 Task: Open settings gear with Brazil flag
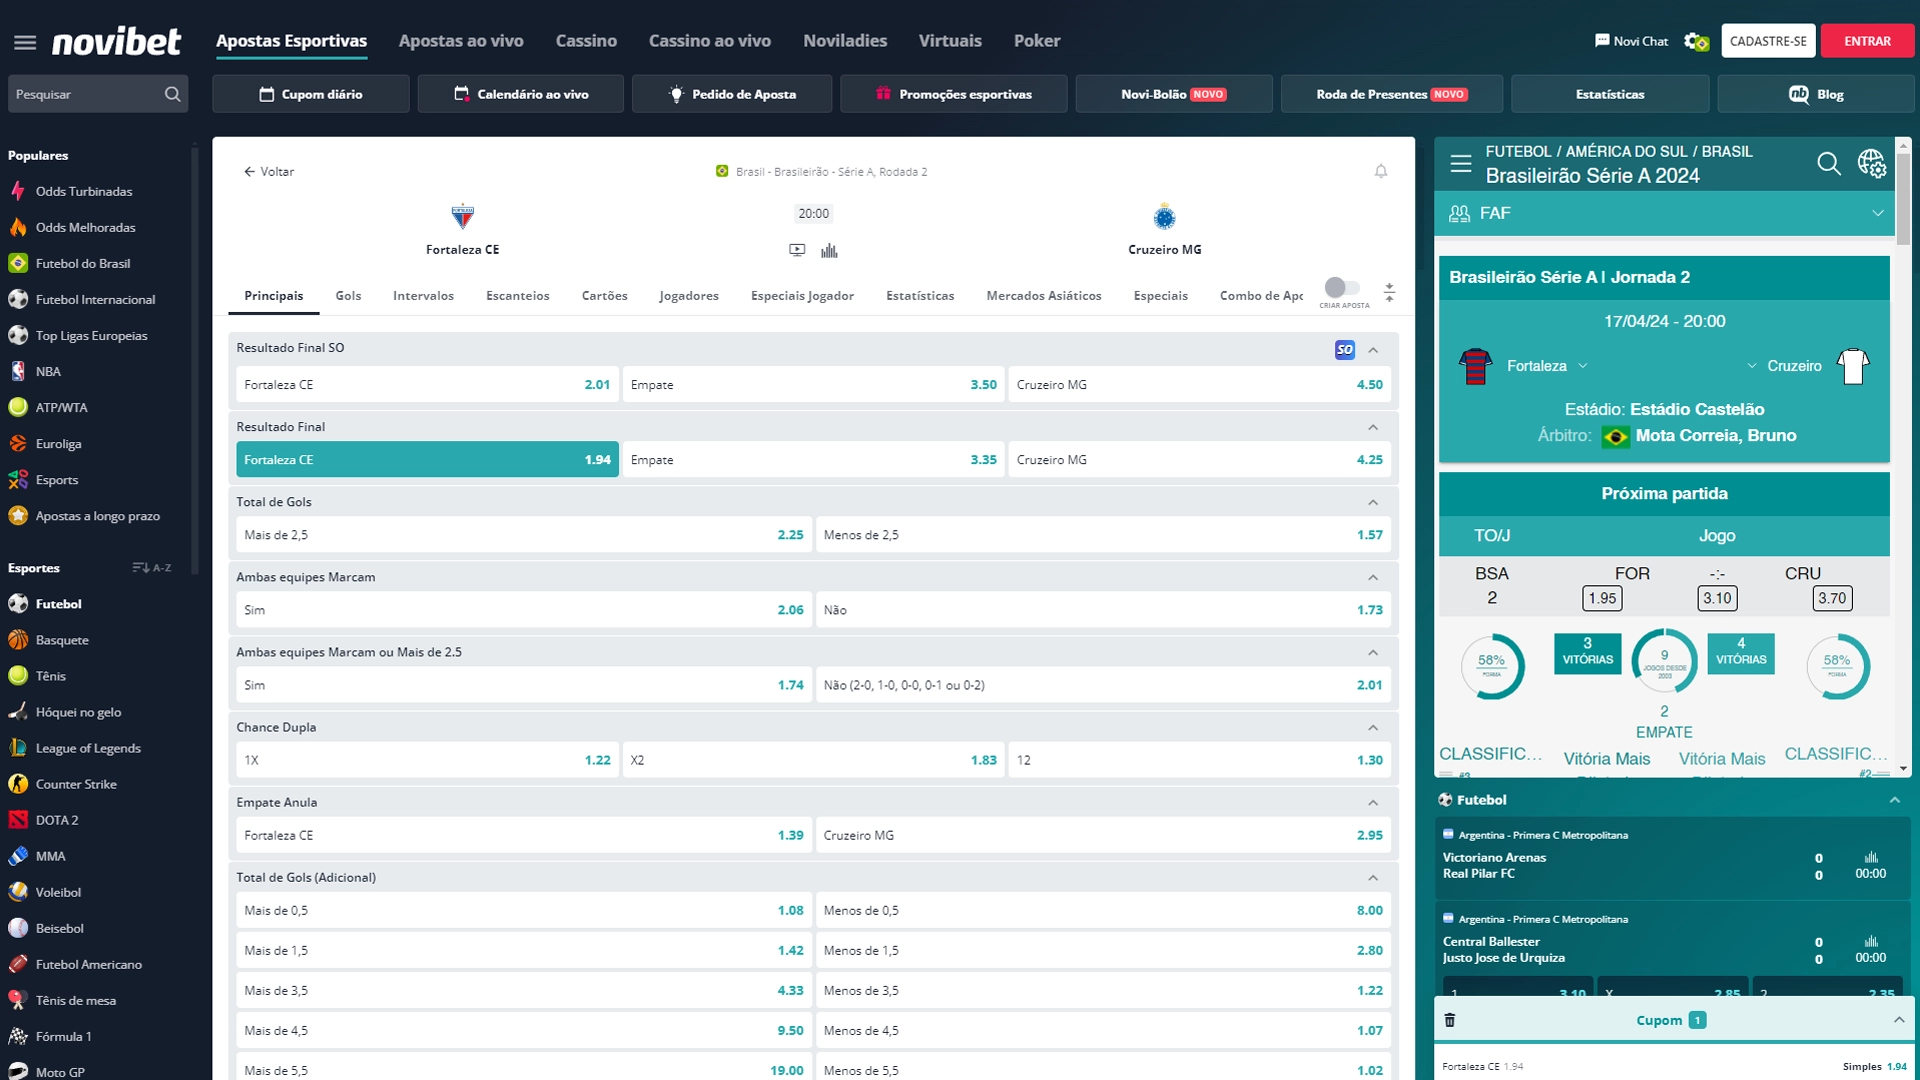(x=1696, y=41)
